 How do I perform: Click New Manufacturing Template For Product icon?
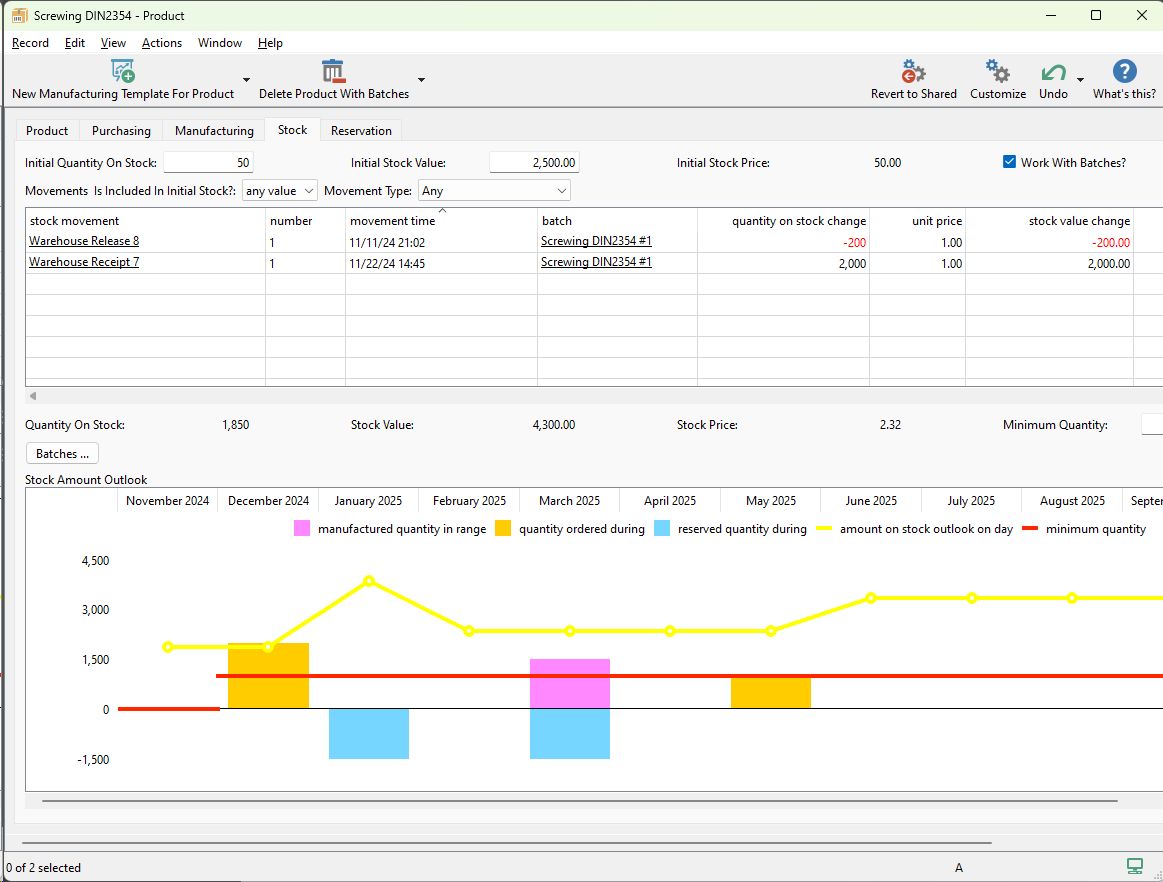[123, 72]
